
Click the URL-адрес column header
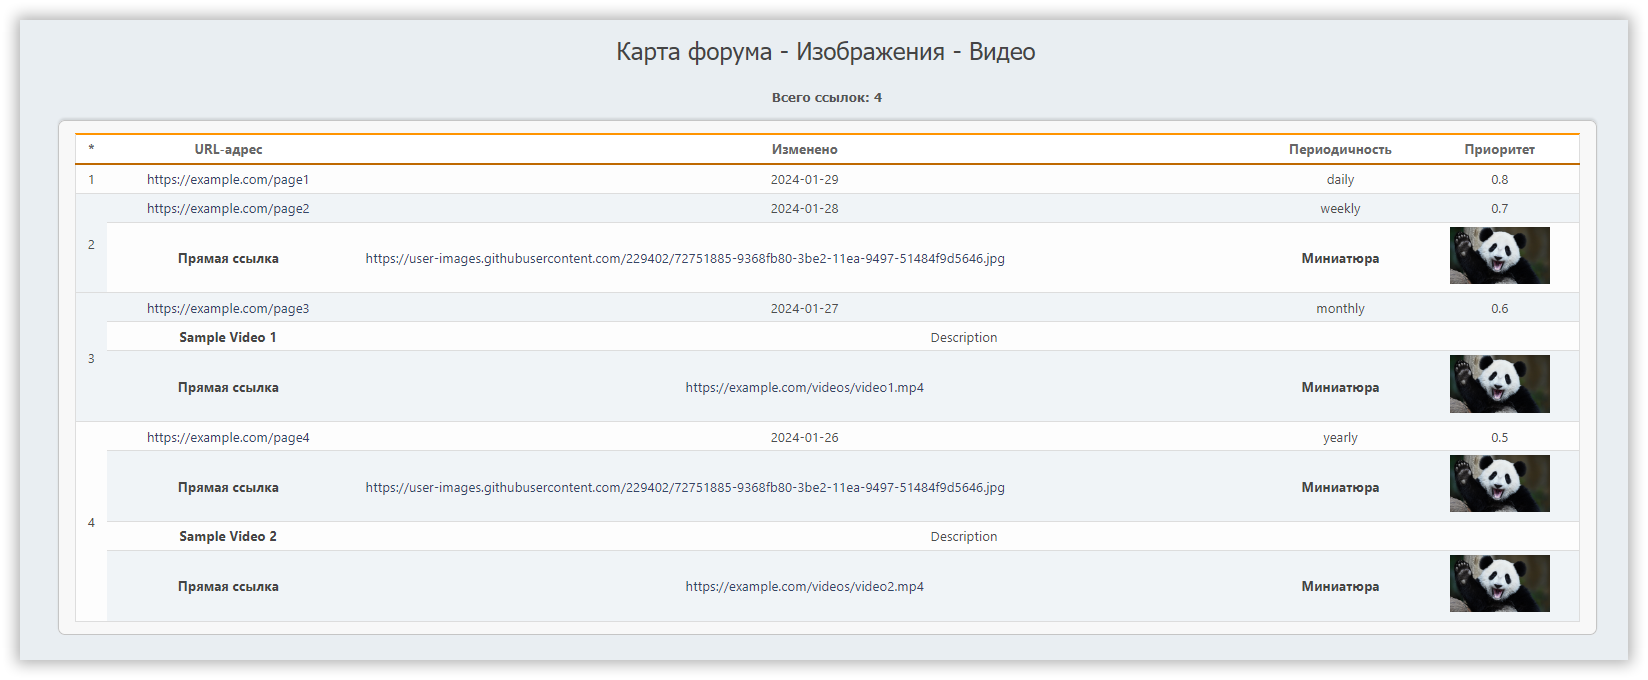pyautogui.click(x=228, y=150)
